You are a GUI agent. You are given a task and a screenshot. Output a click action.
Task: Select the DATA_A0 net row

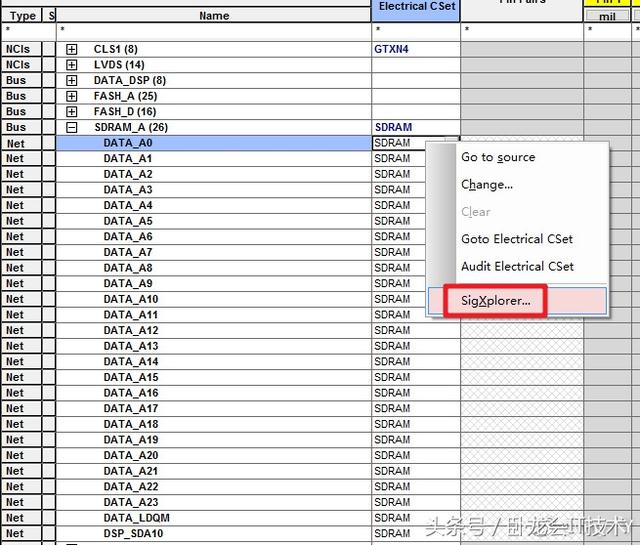(x=128, y=143)
